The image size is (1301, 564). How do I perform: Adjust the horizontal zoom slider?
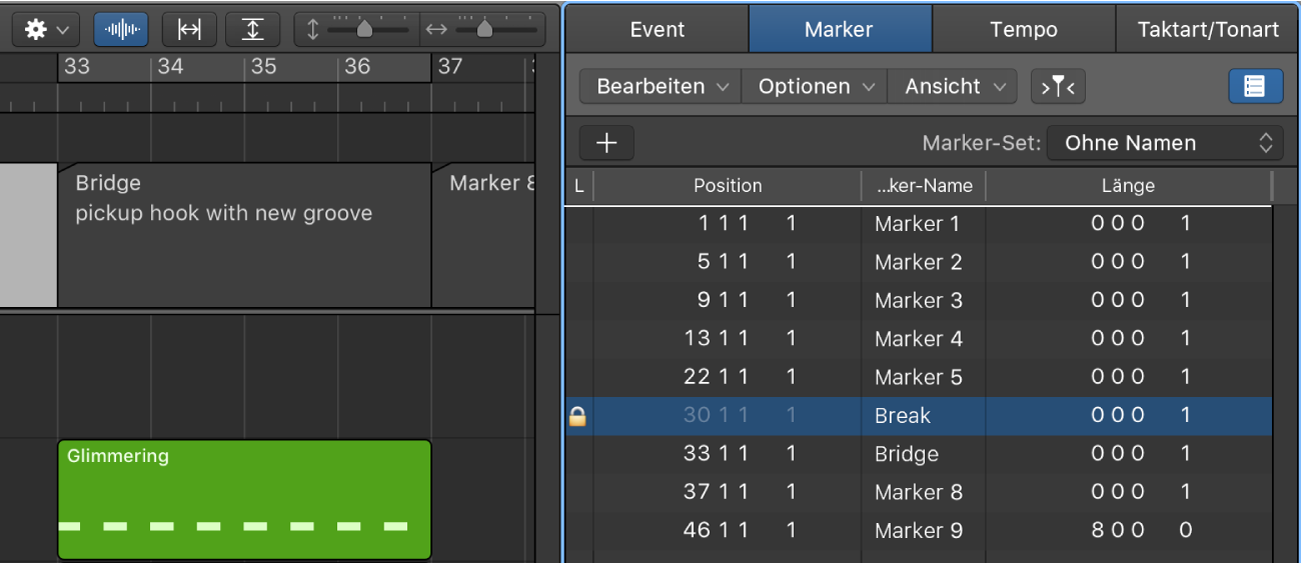click(x=485, y=30)
